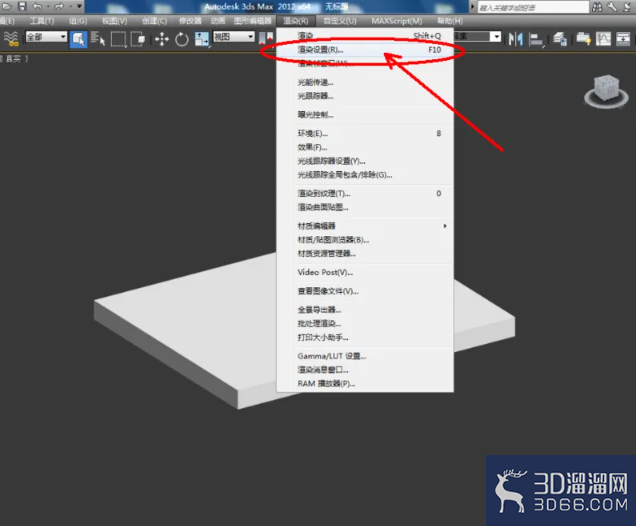Image resolution: width=636 pixels, height=526 pixels.
Task: Open the Manage Layers icon
Action: pyautogui.click(x=560, y=39)
